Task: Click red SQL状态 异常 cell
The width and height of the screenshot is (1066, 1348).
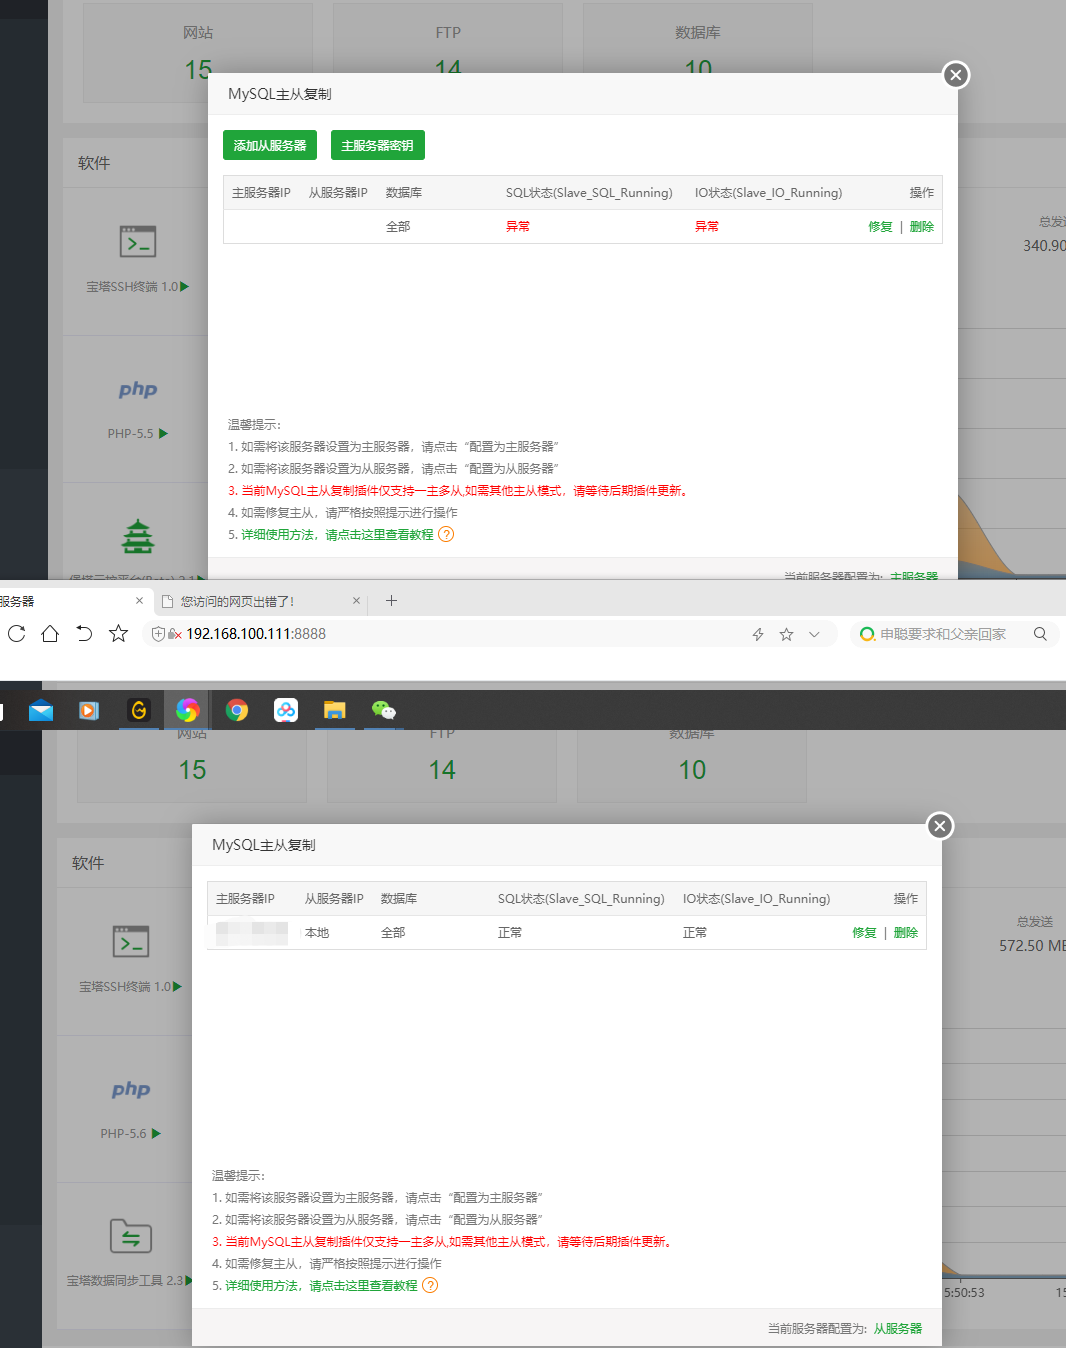Action: 518,227
